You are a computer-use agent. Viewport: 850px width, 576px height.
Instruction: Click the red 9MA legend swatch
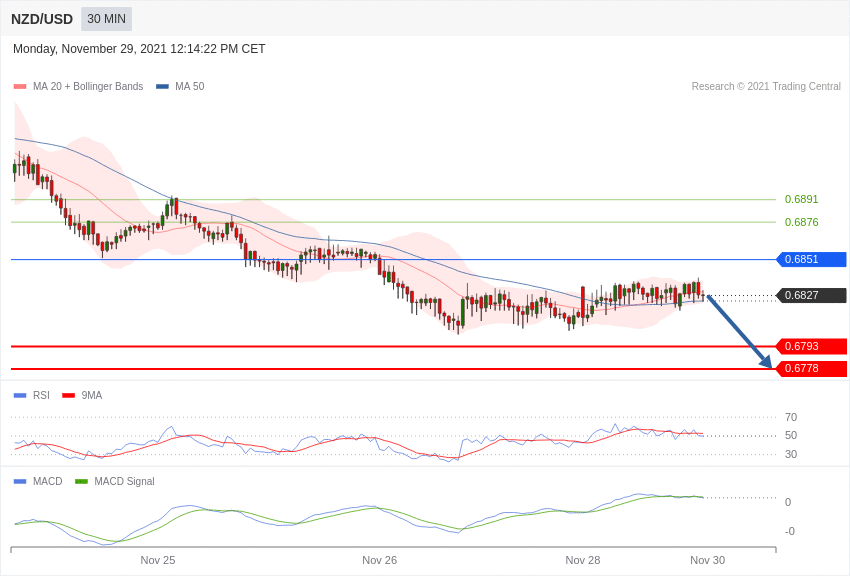[x=68, y=396]
